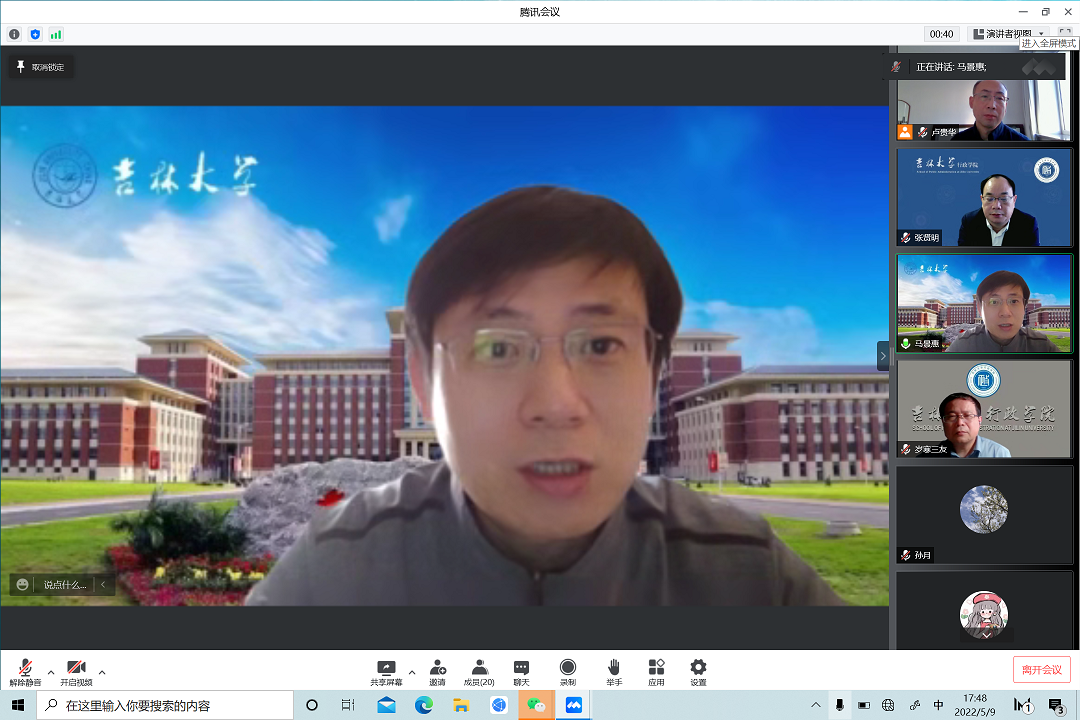
Task: Open the invite (邀请) panel
Action: pos(437,671)
